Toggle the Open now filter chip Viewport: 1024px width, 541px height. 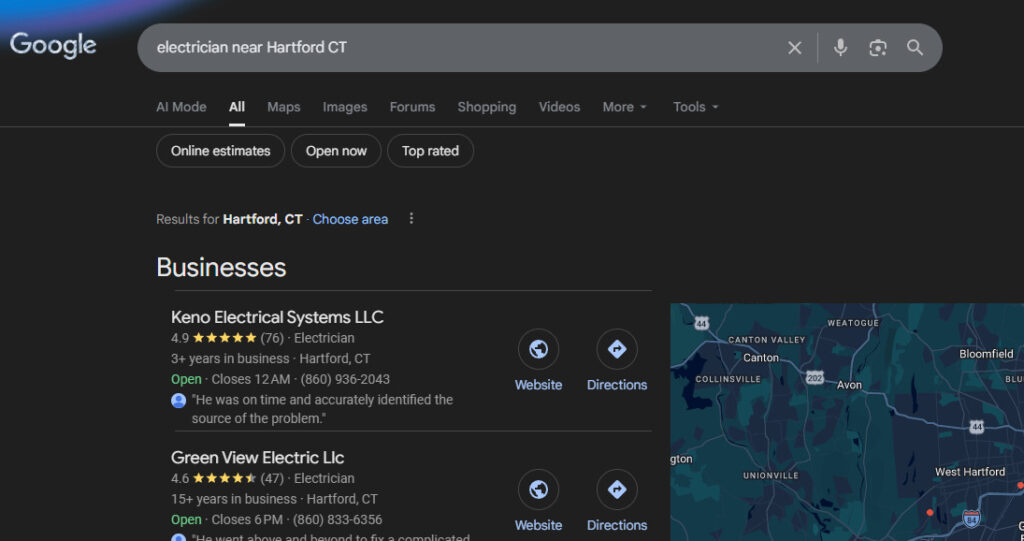click(336, 151)
